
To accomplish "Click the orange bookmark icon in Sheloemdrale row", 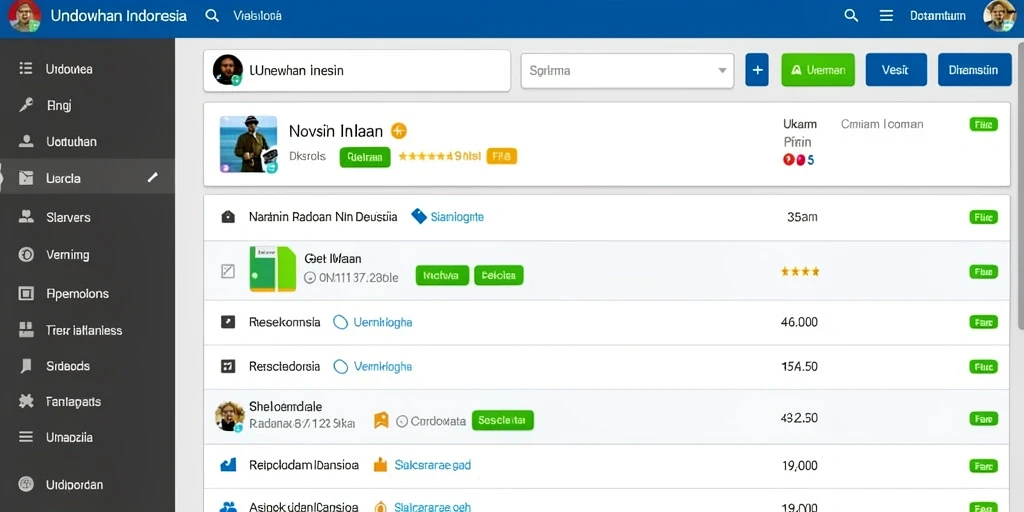I will tap(381, 421).
